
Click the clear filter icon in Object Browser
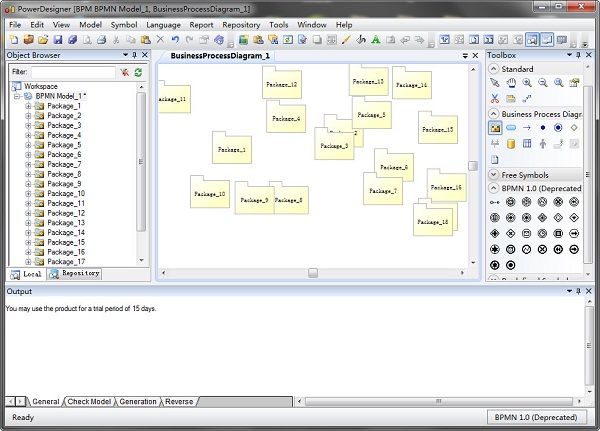[124, 73]
